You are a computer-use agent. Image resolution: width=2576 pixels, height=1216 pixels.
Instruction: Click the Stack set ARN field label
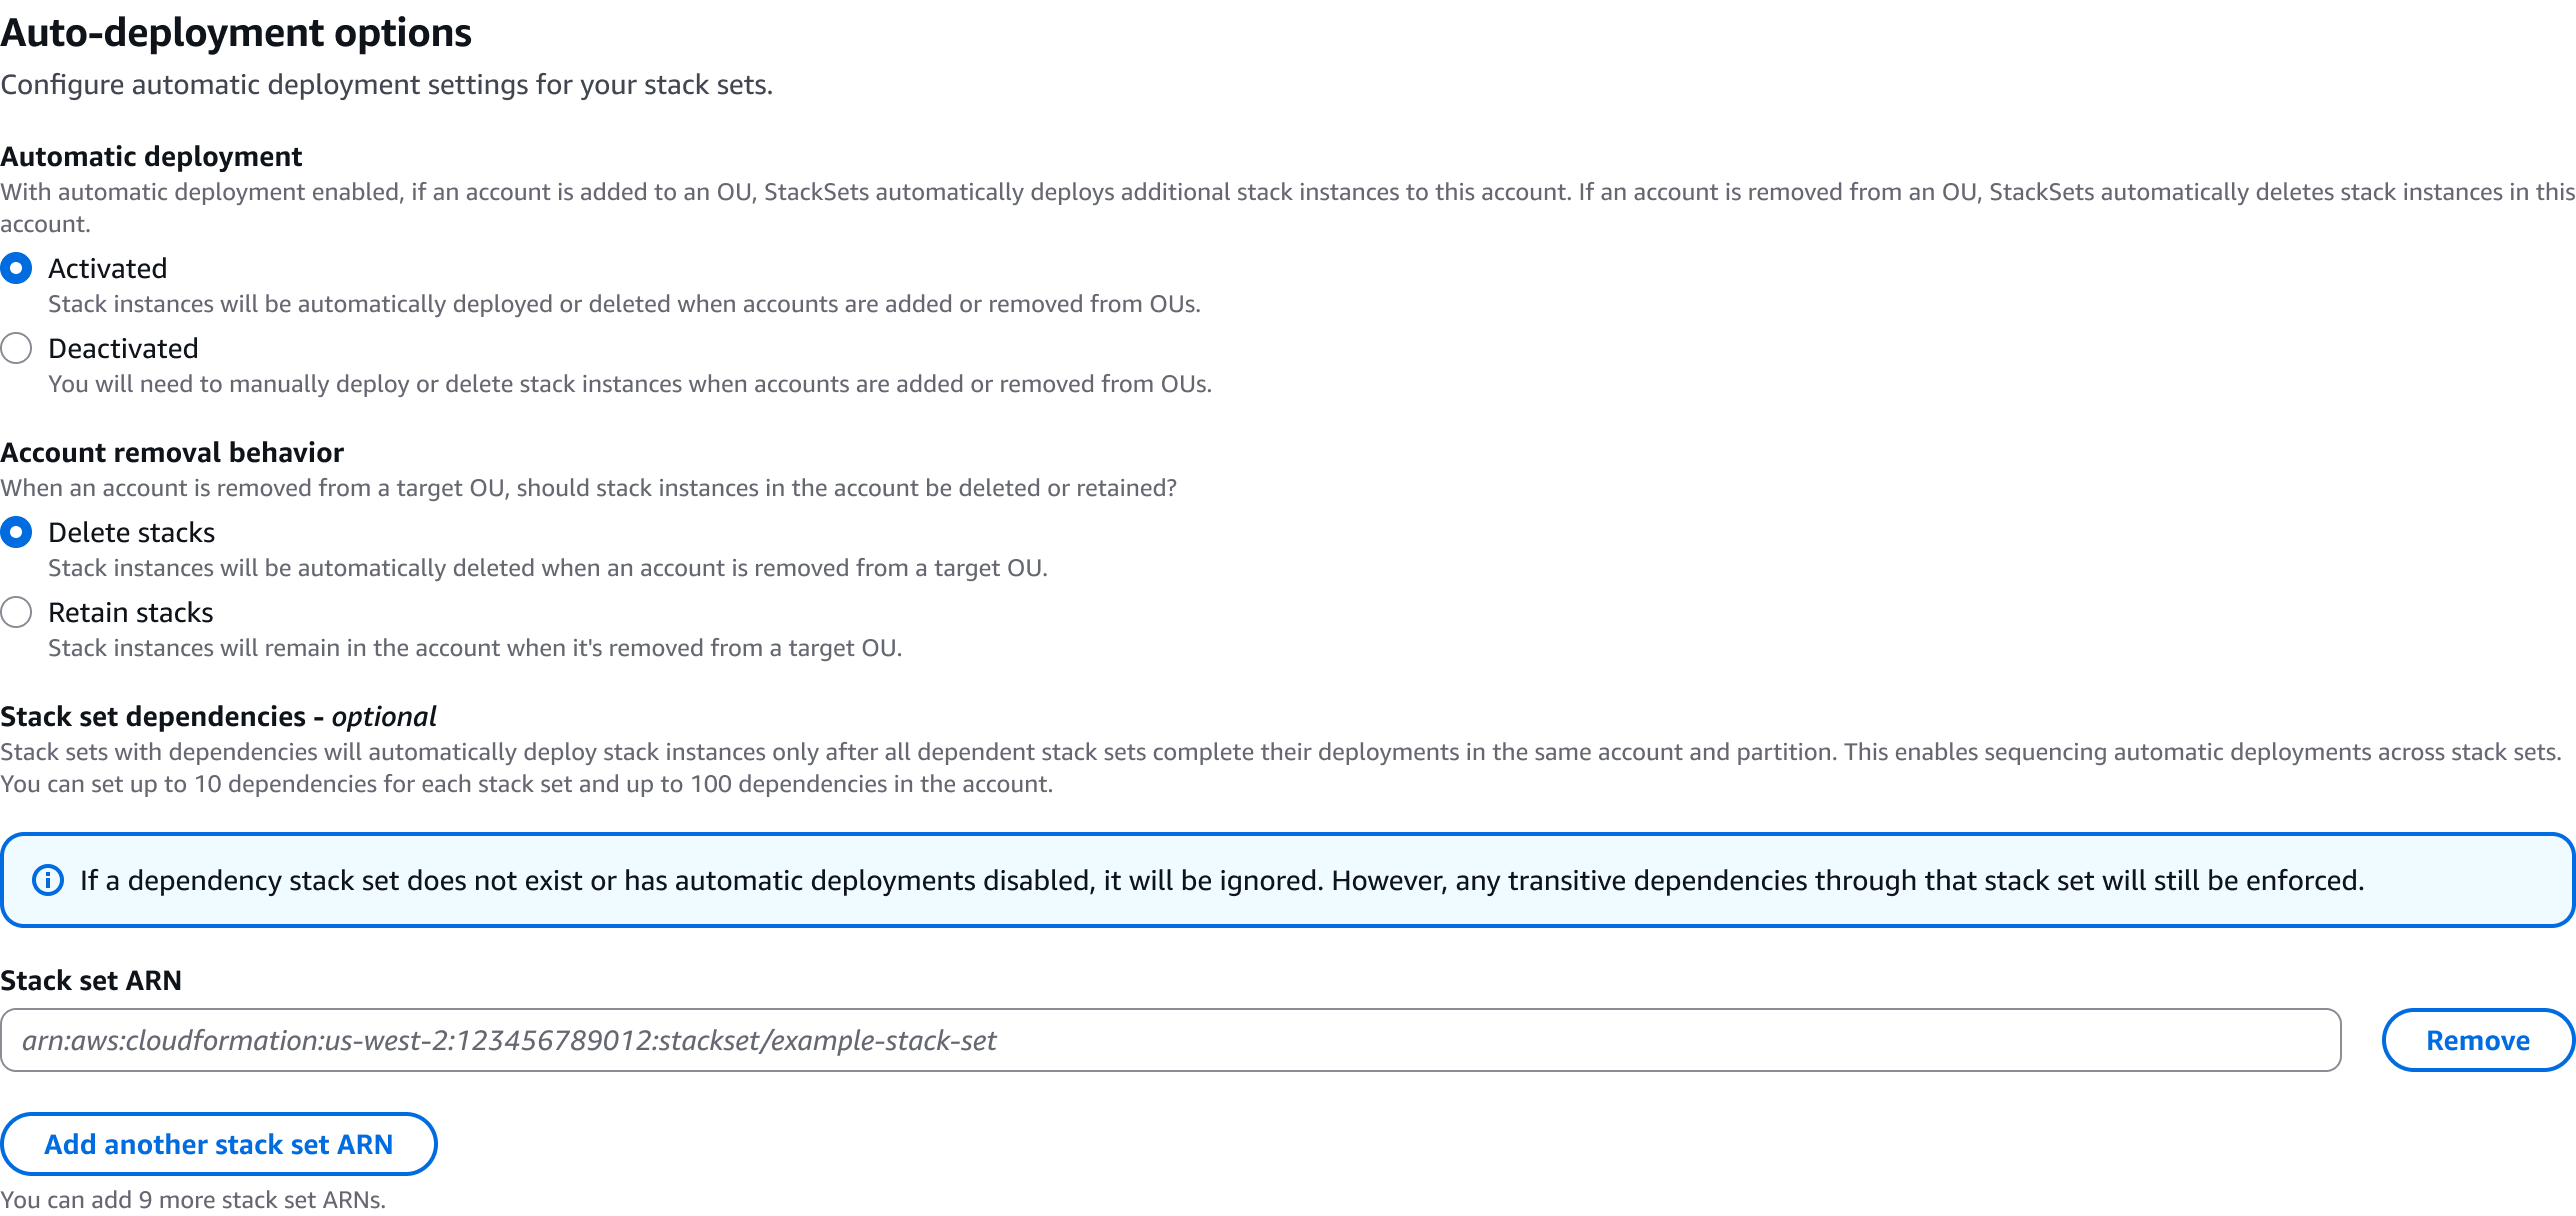click(x=91, y=980)
